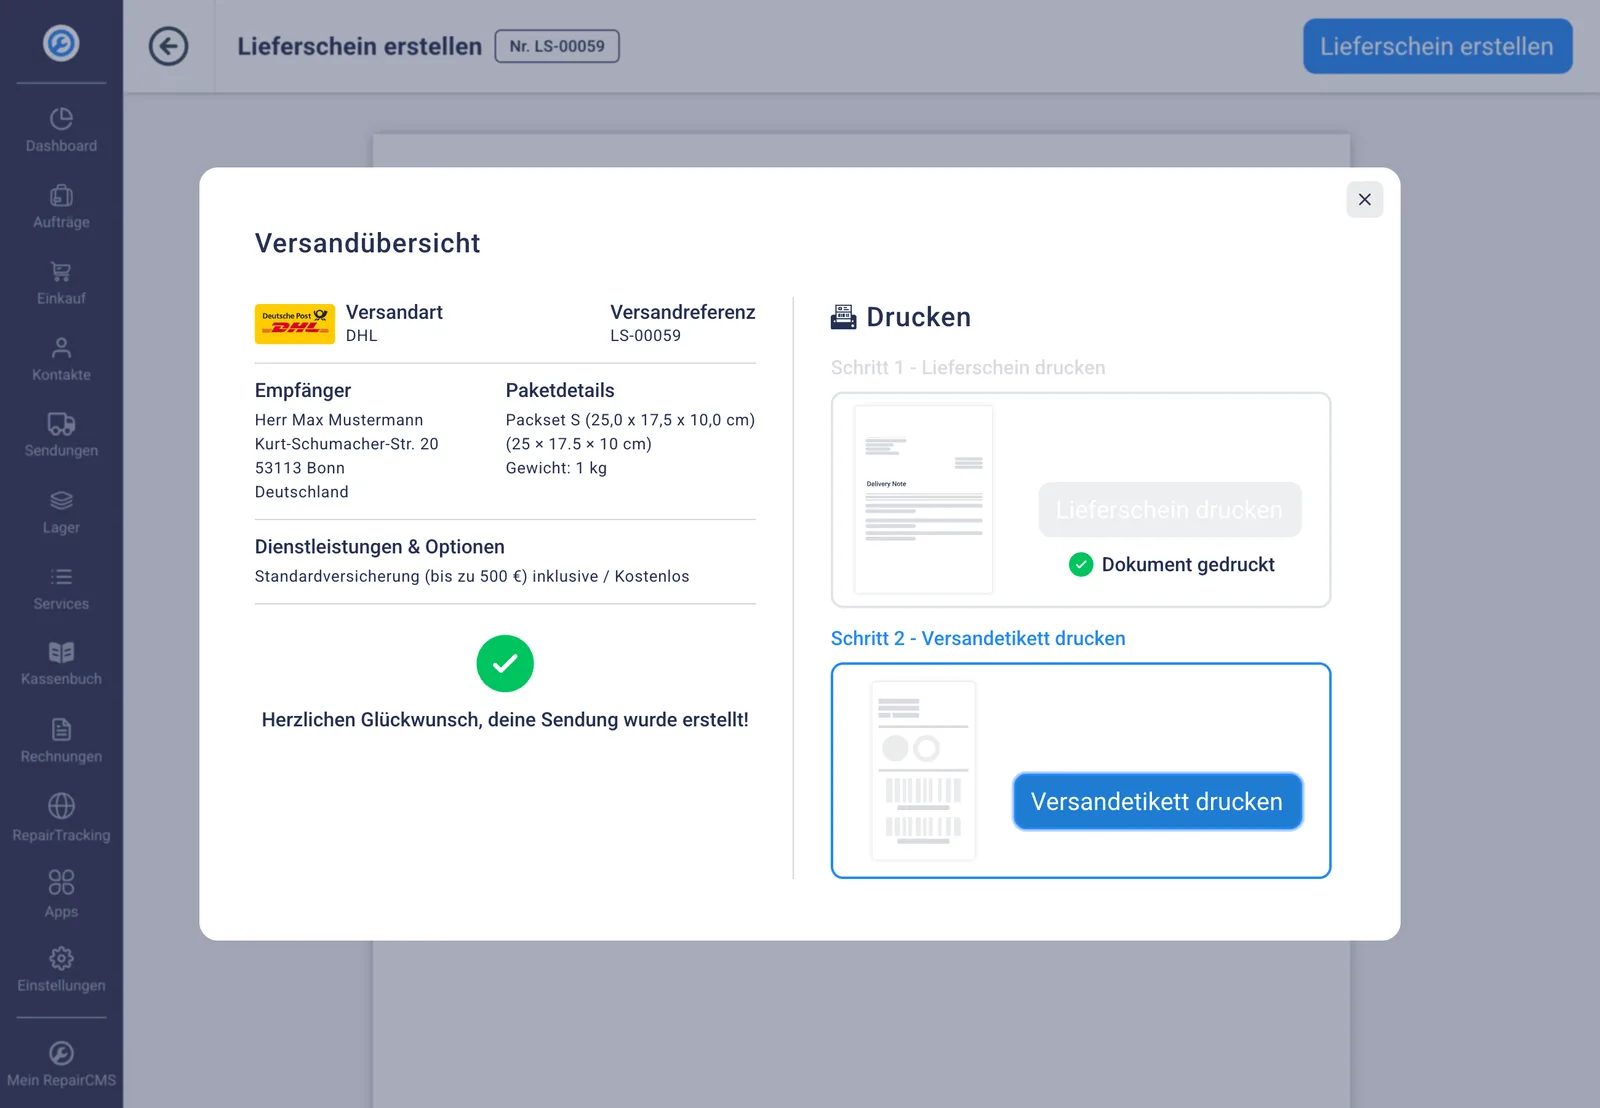Click Dienstleistungen & Optionen heading
The width and height of the screenshot is (1600, 1108).
pos(380,547)
